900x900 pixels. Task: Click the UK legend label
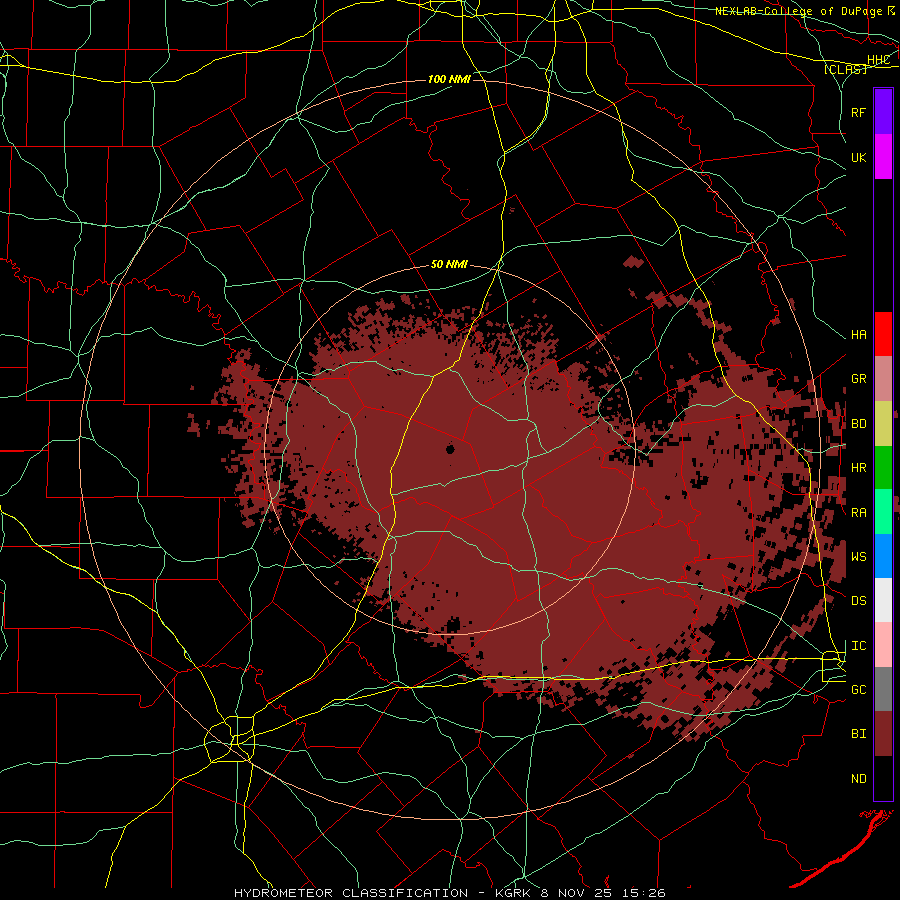pos(858,157)
